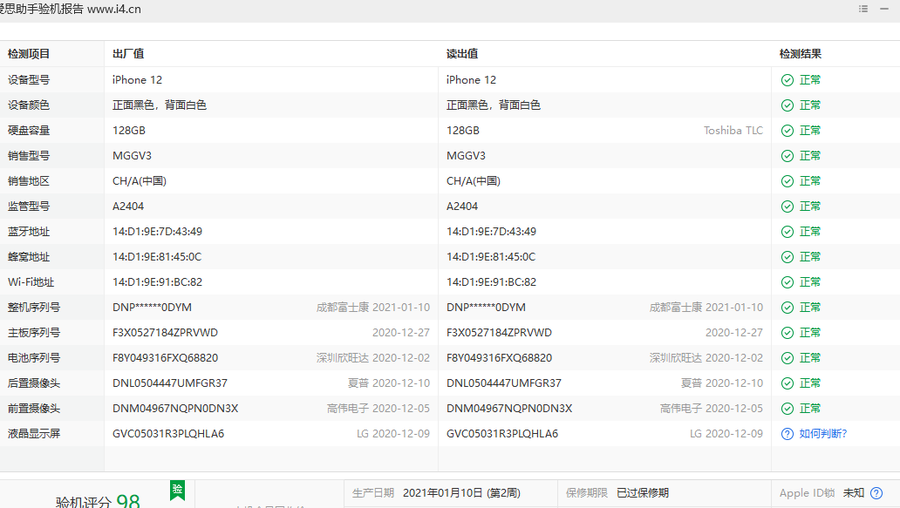Viewport: 900px width, 508px height.
Task: Click the green check icon for 主板序列号 row
Action: pyautogui.click(x=788, y=333)
